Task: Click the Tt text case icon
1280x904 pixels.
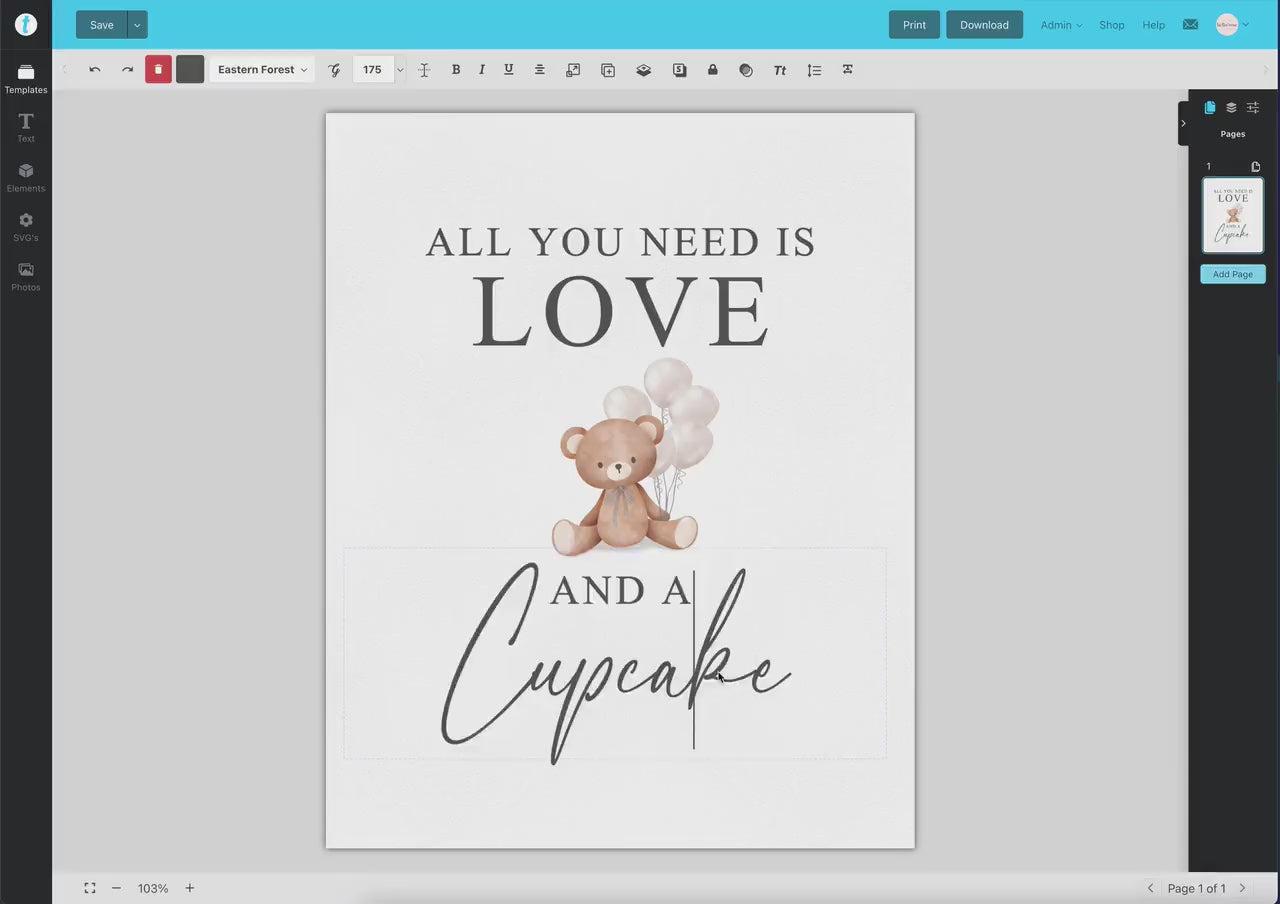Action: pos(780,70)
